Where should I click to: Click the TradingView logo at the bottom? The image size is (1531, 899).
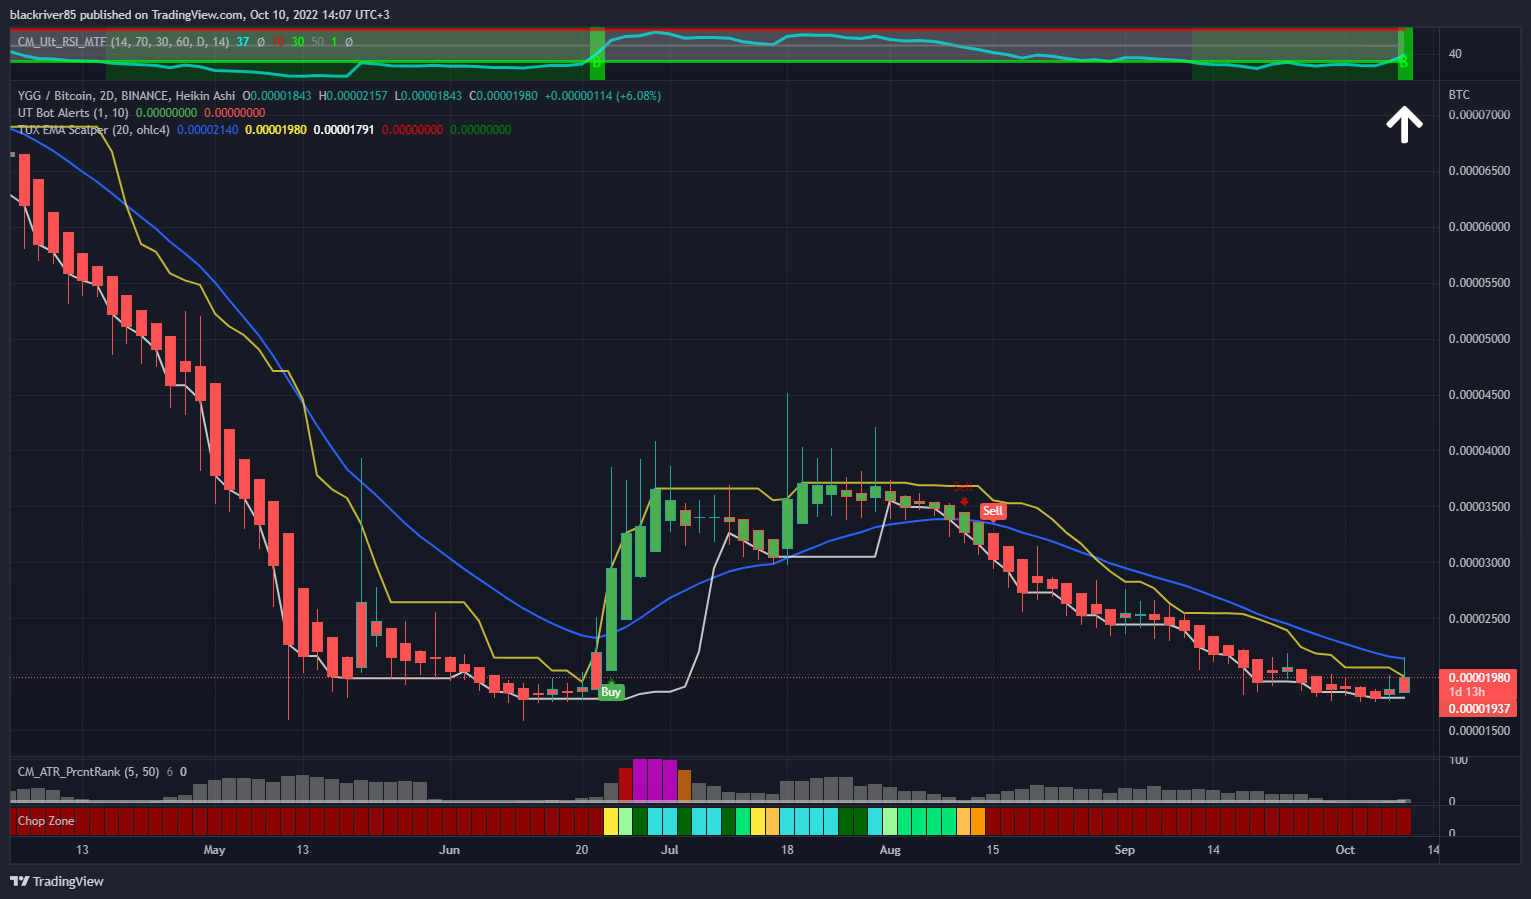click(x=57, y=881)
